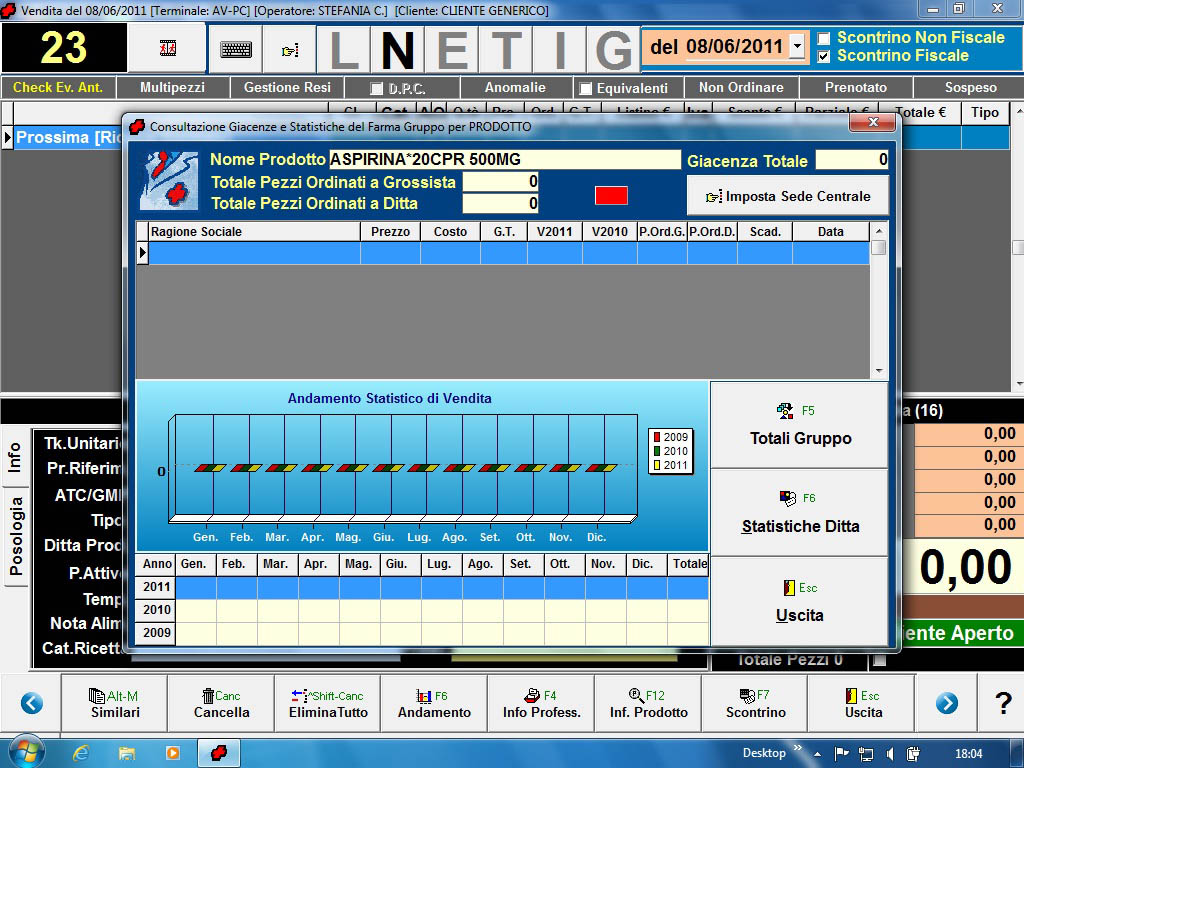The image size is (1204, 900).
Task: Click the question mark help icon
Action: click(1003, 704)
